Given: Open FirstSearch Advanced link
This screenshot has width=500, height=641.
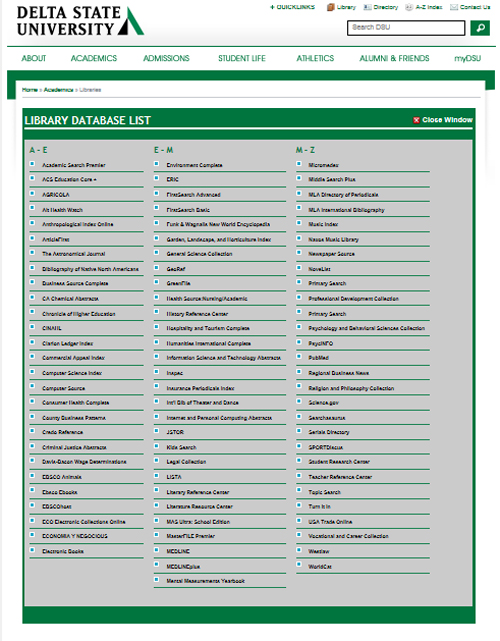Looking at the screenshot, I should coord(193,195).
